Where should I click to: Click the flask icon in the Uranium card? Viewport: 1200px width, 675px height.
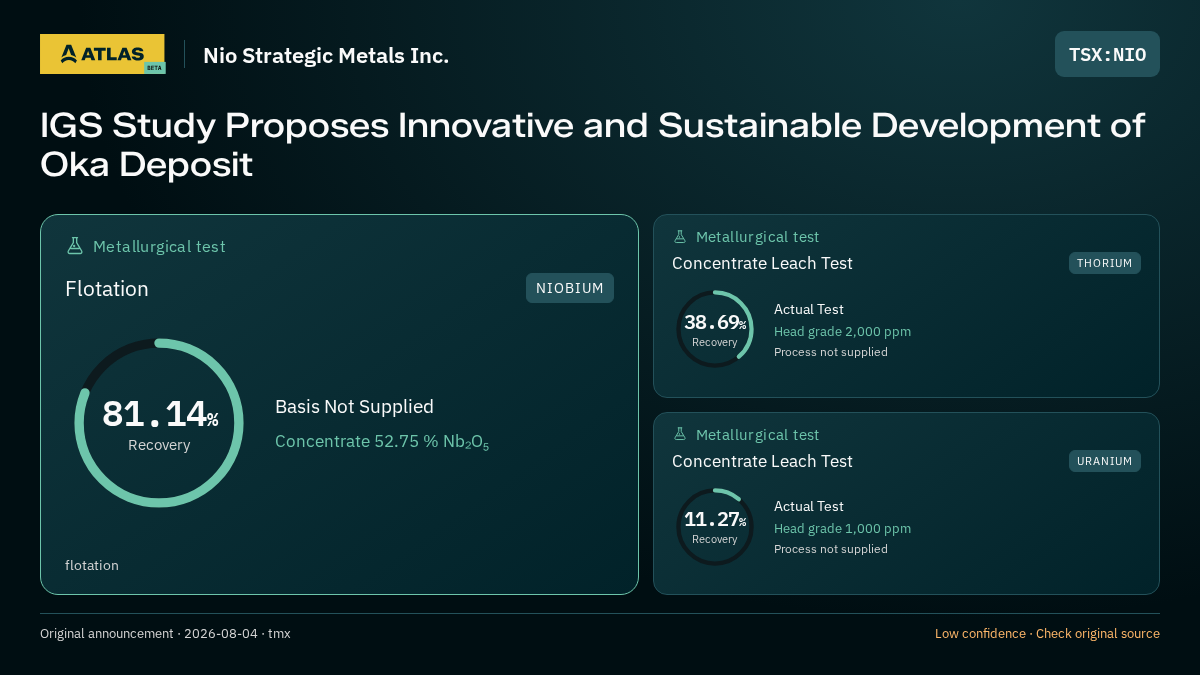pos(680,434)
